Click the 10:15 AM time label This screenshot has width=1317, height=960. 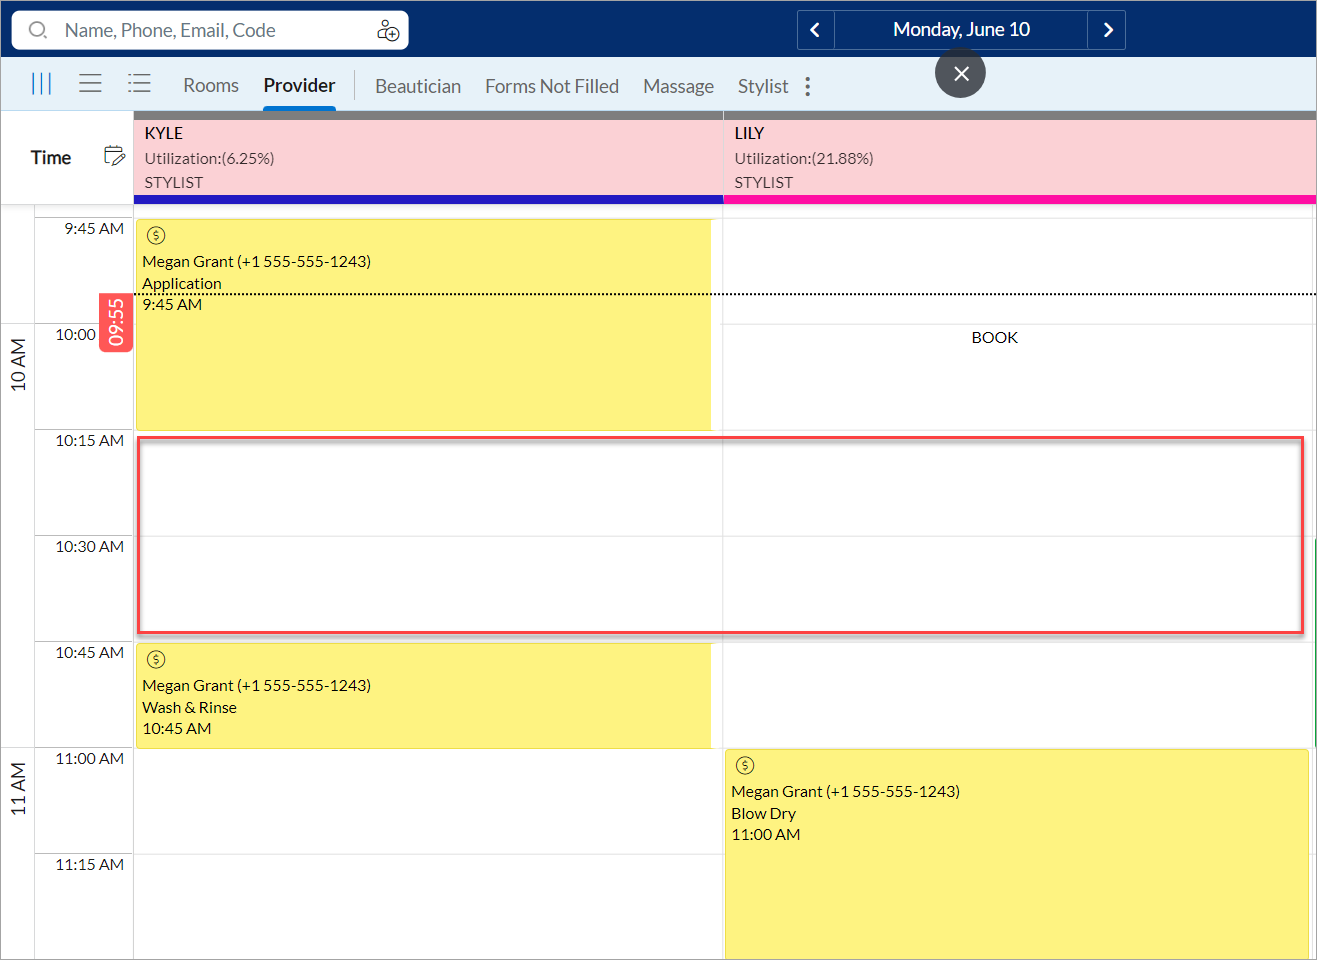click(90, 441)
